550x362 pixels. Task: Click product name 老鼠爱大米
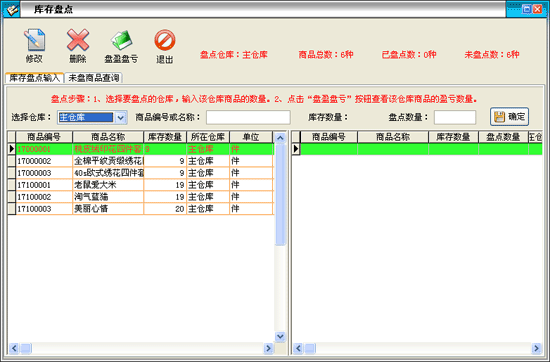point(95,185)
